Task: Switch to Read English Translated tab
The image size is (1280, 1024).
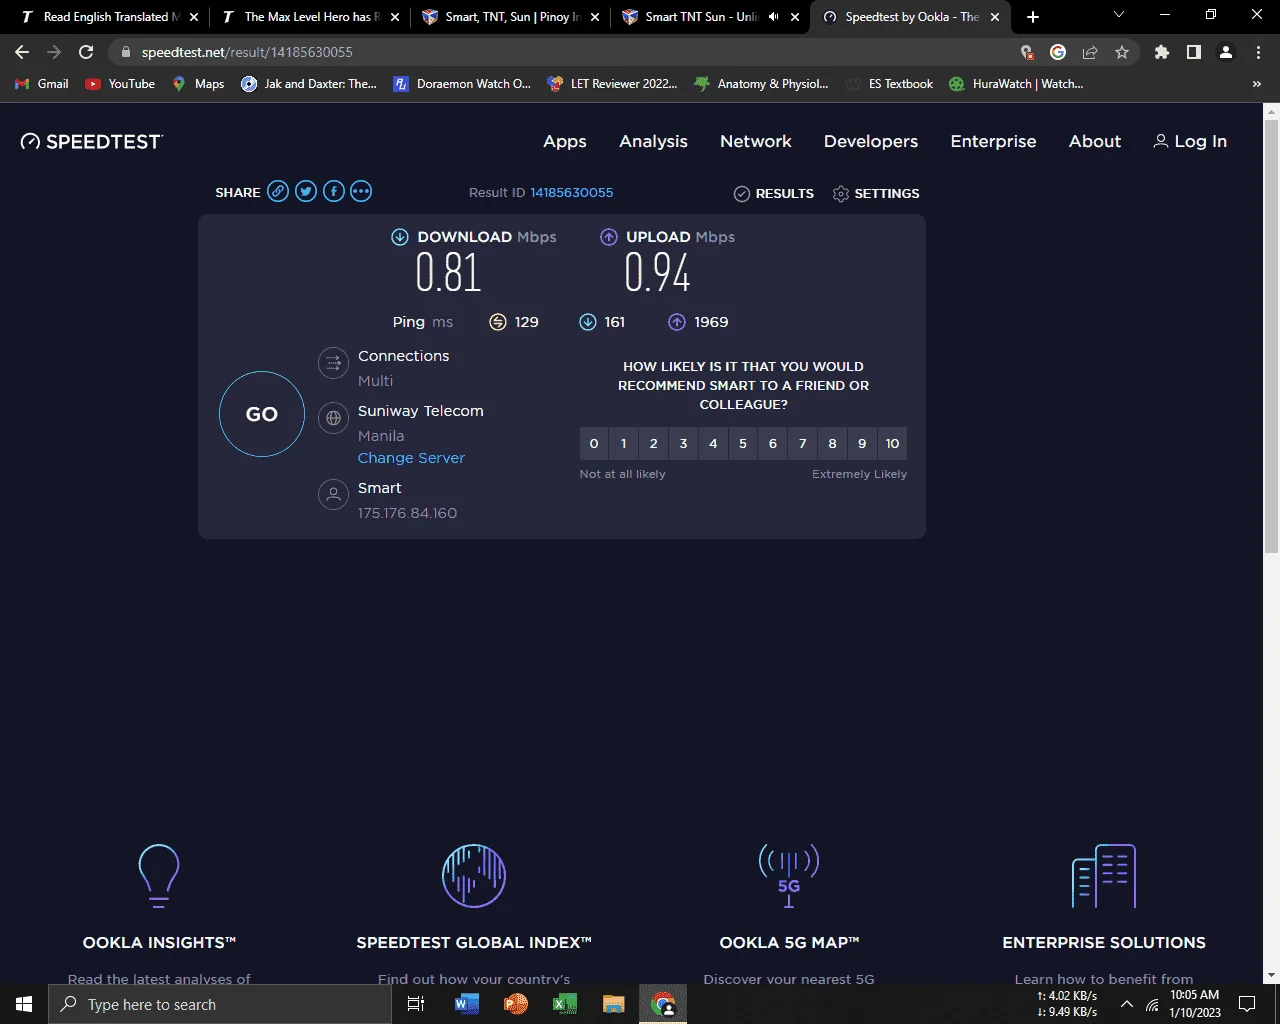Action: pos(110,17)
